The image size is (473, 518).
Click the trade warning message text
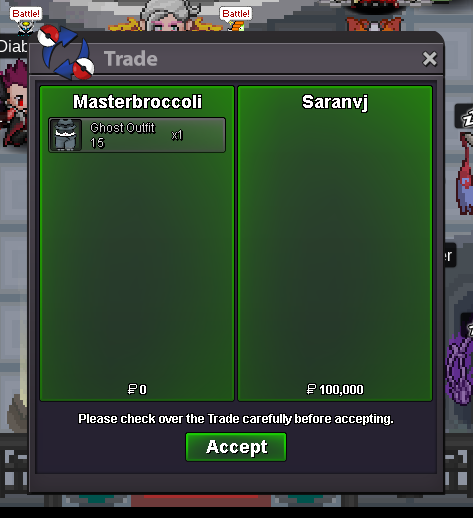coord(236,419)
